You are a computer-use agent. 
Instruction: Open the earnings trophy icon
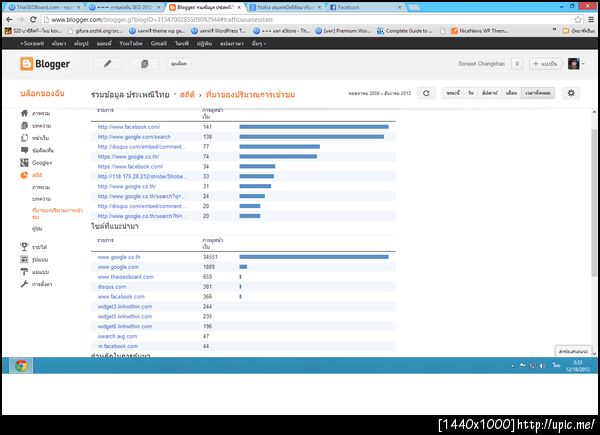[24, 247]
